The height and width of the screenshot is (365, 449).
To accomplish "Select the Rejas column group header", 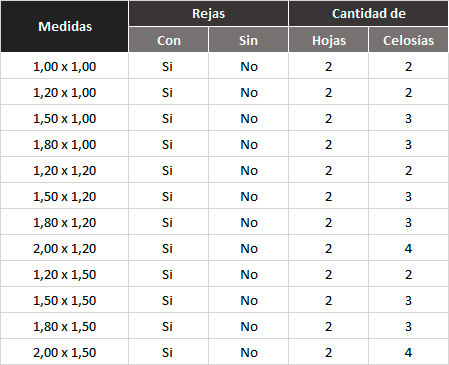I will click(x=208, y=14).
